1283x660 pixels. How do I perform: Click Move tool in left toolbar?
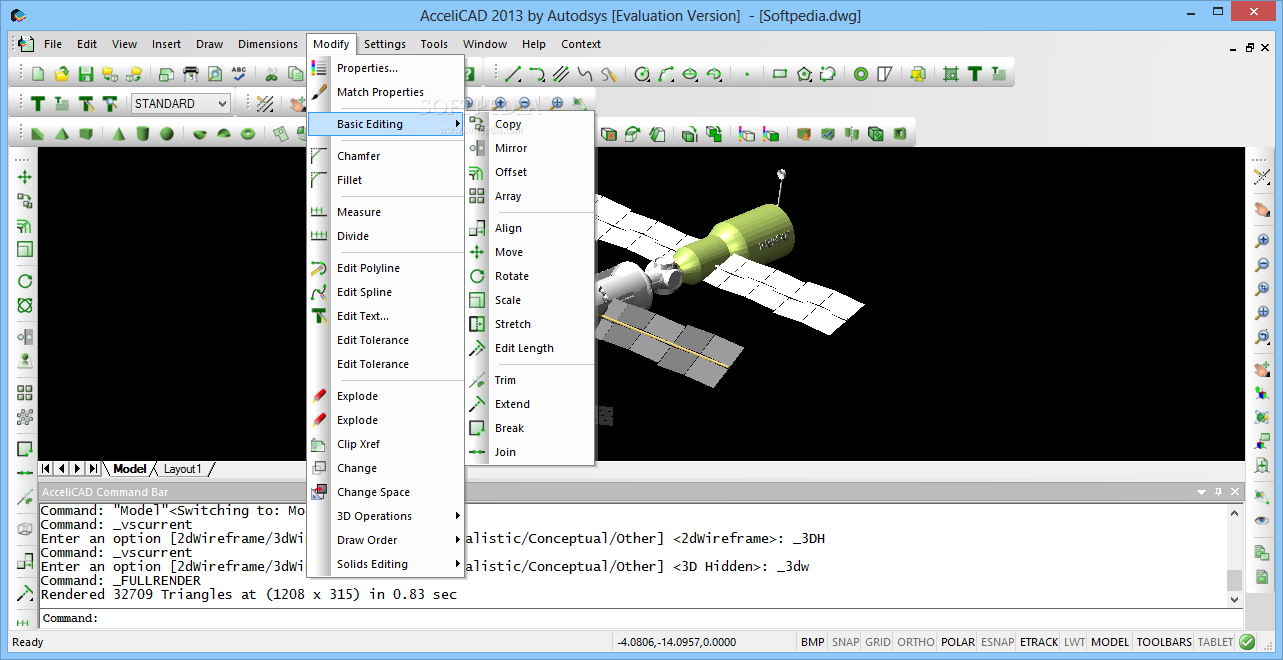25,177
